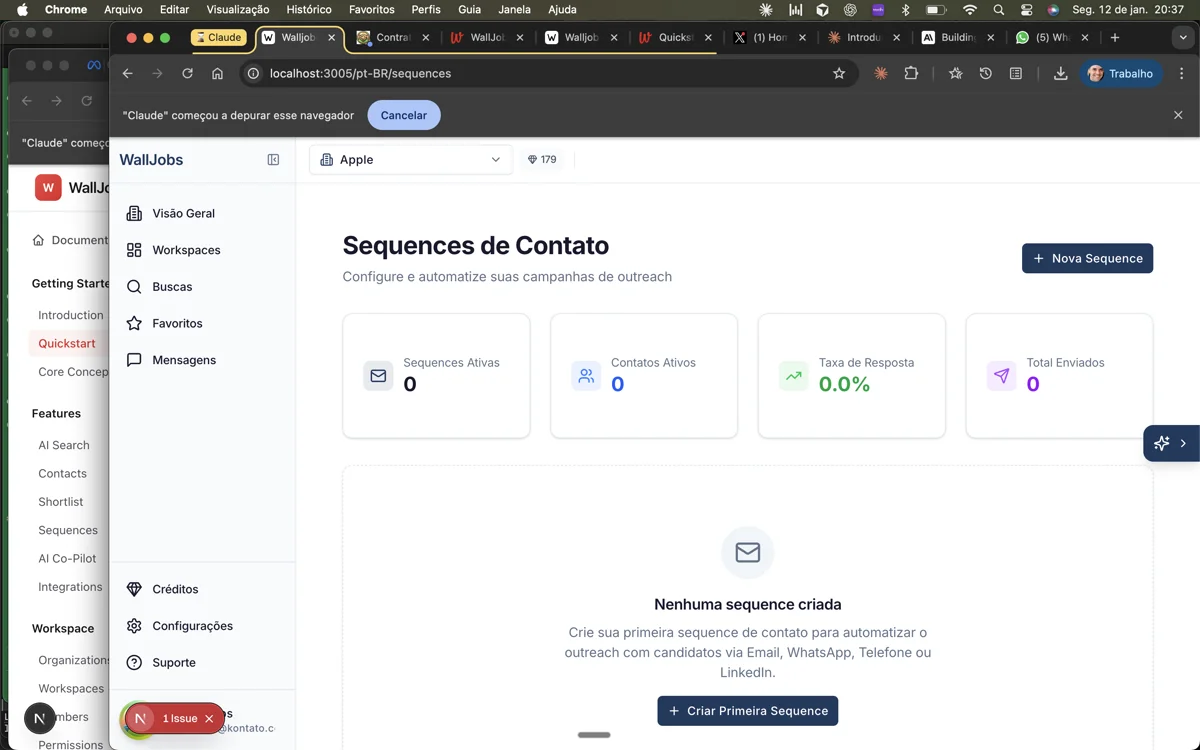Open the Histórico menu in the menu bar

pyautogui.click(x=308, y=9)
